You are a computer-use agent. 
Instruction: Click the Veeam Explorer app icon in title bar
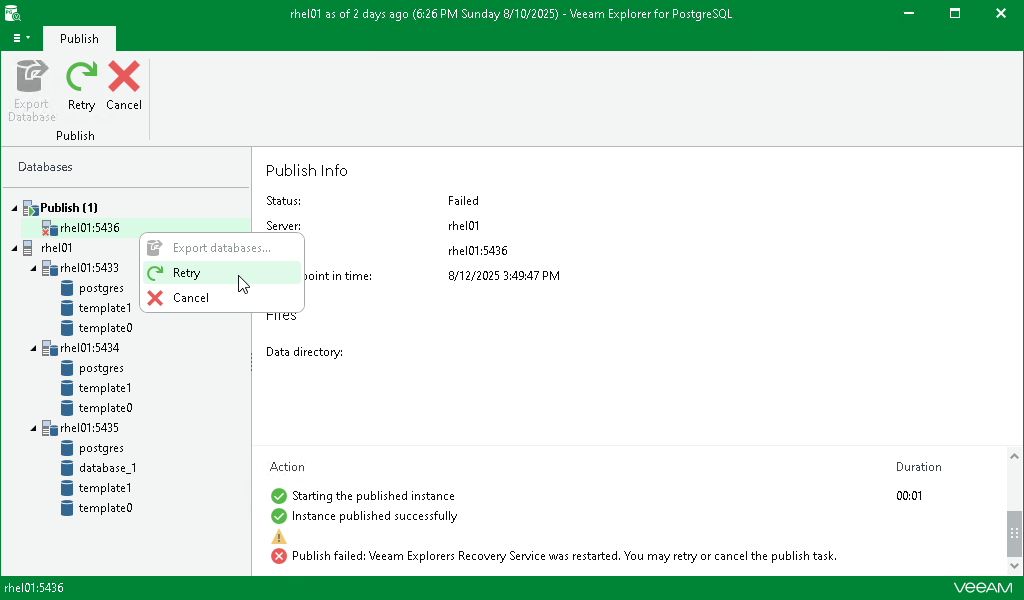tap(12, 12)
